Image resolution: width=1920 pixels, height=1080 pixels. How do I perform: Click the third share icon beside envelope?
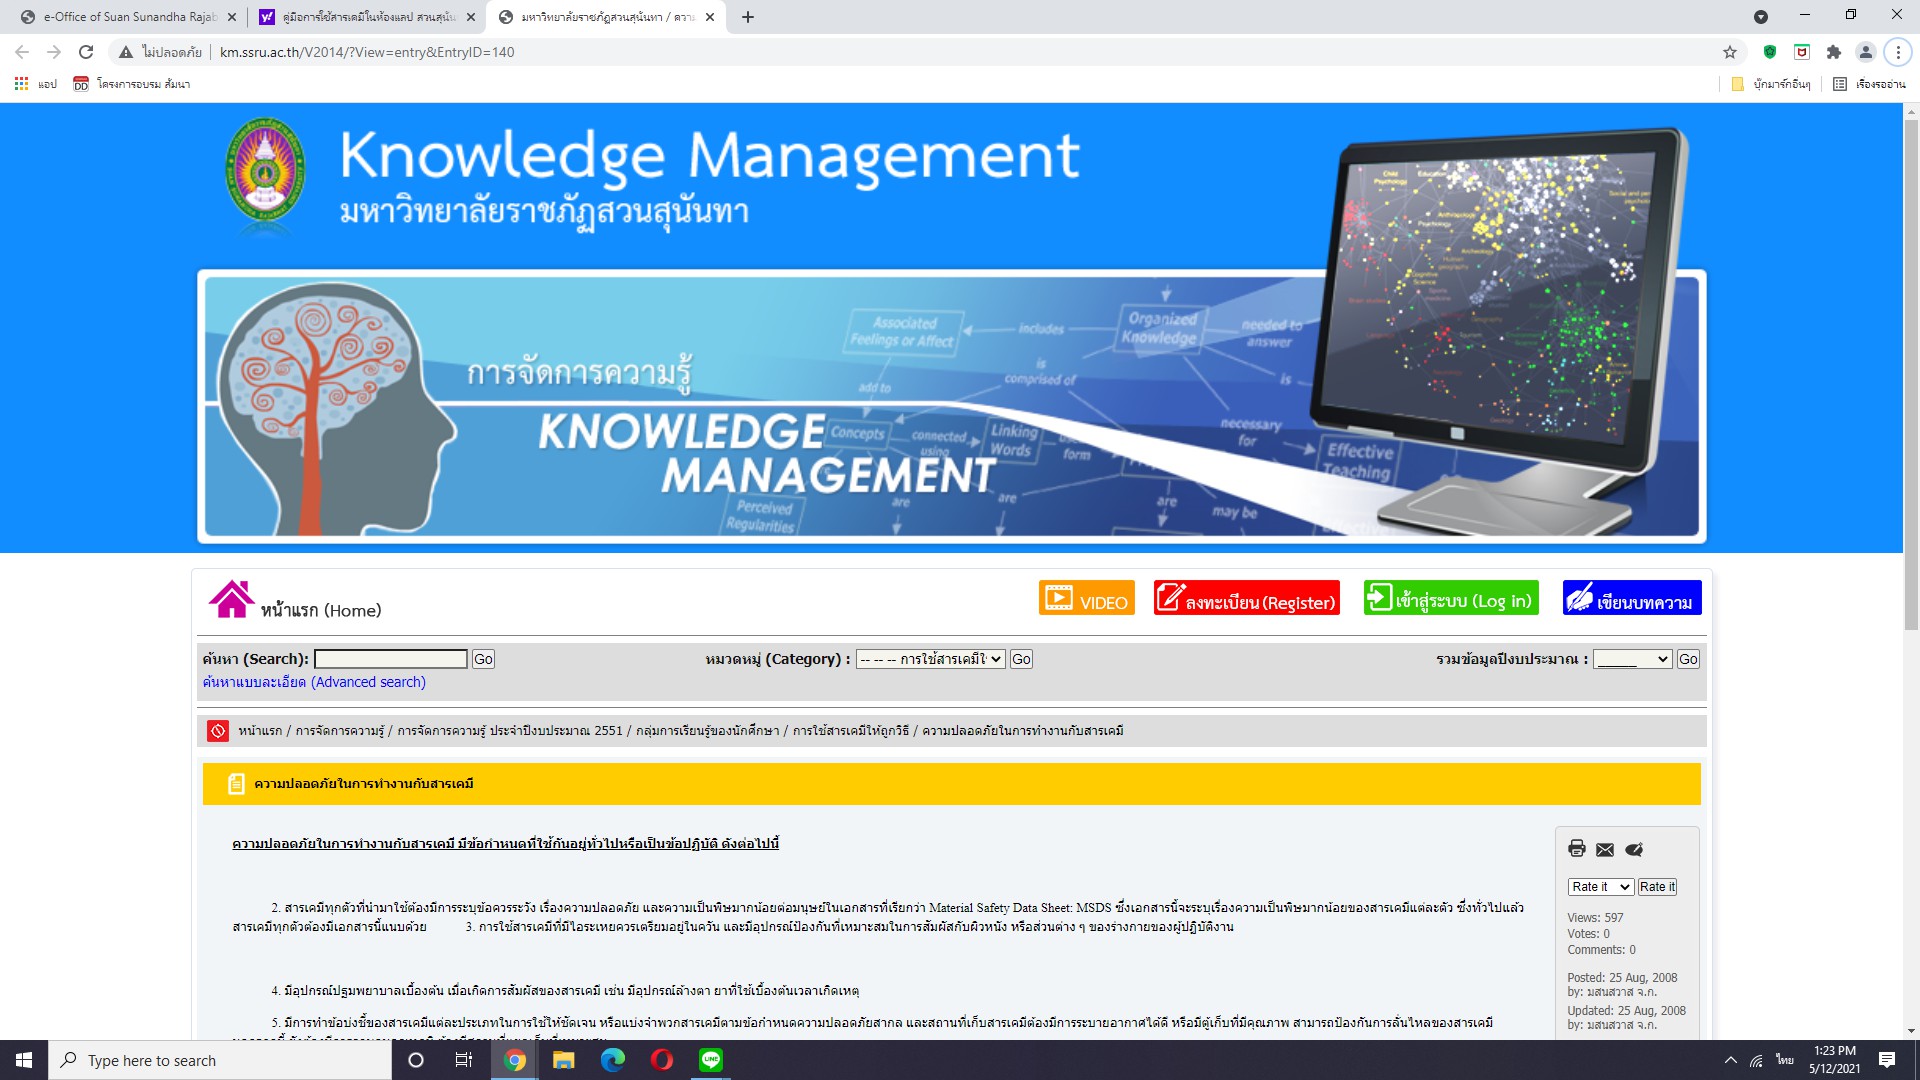1634,849
